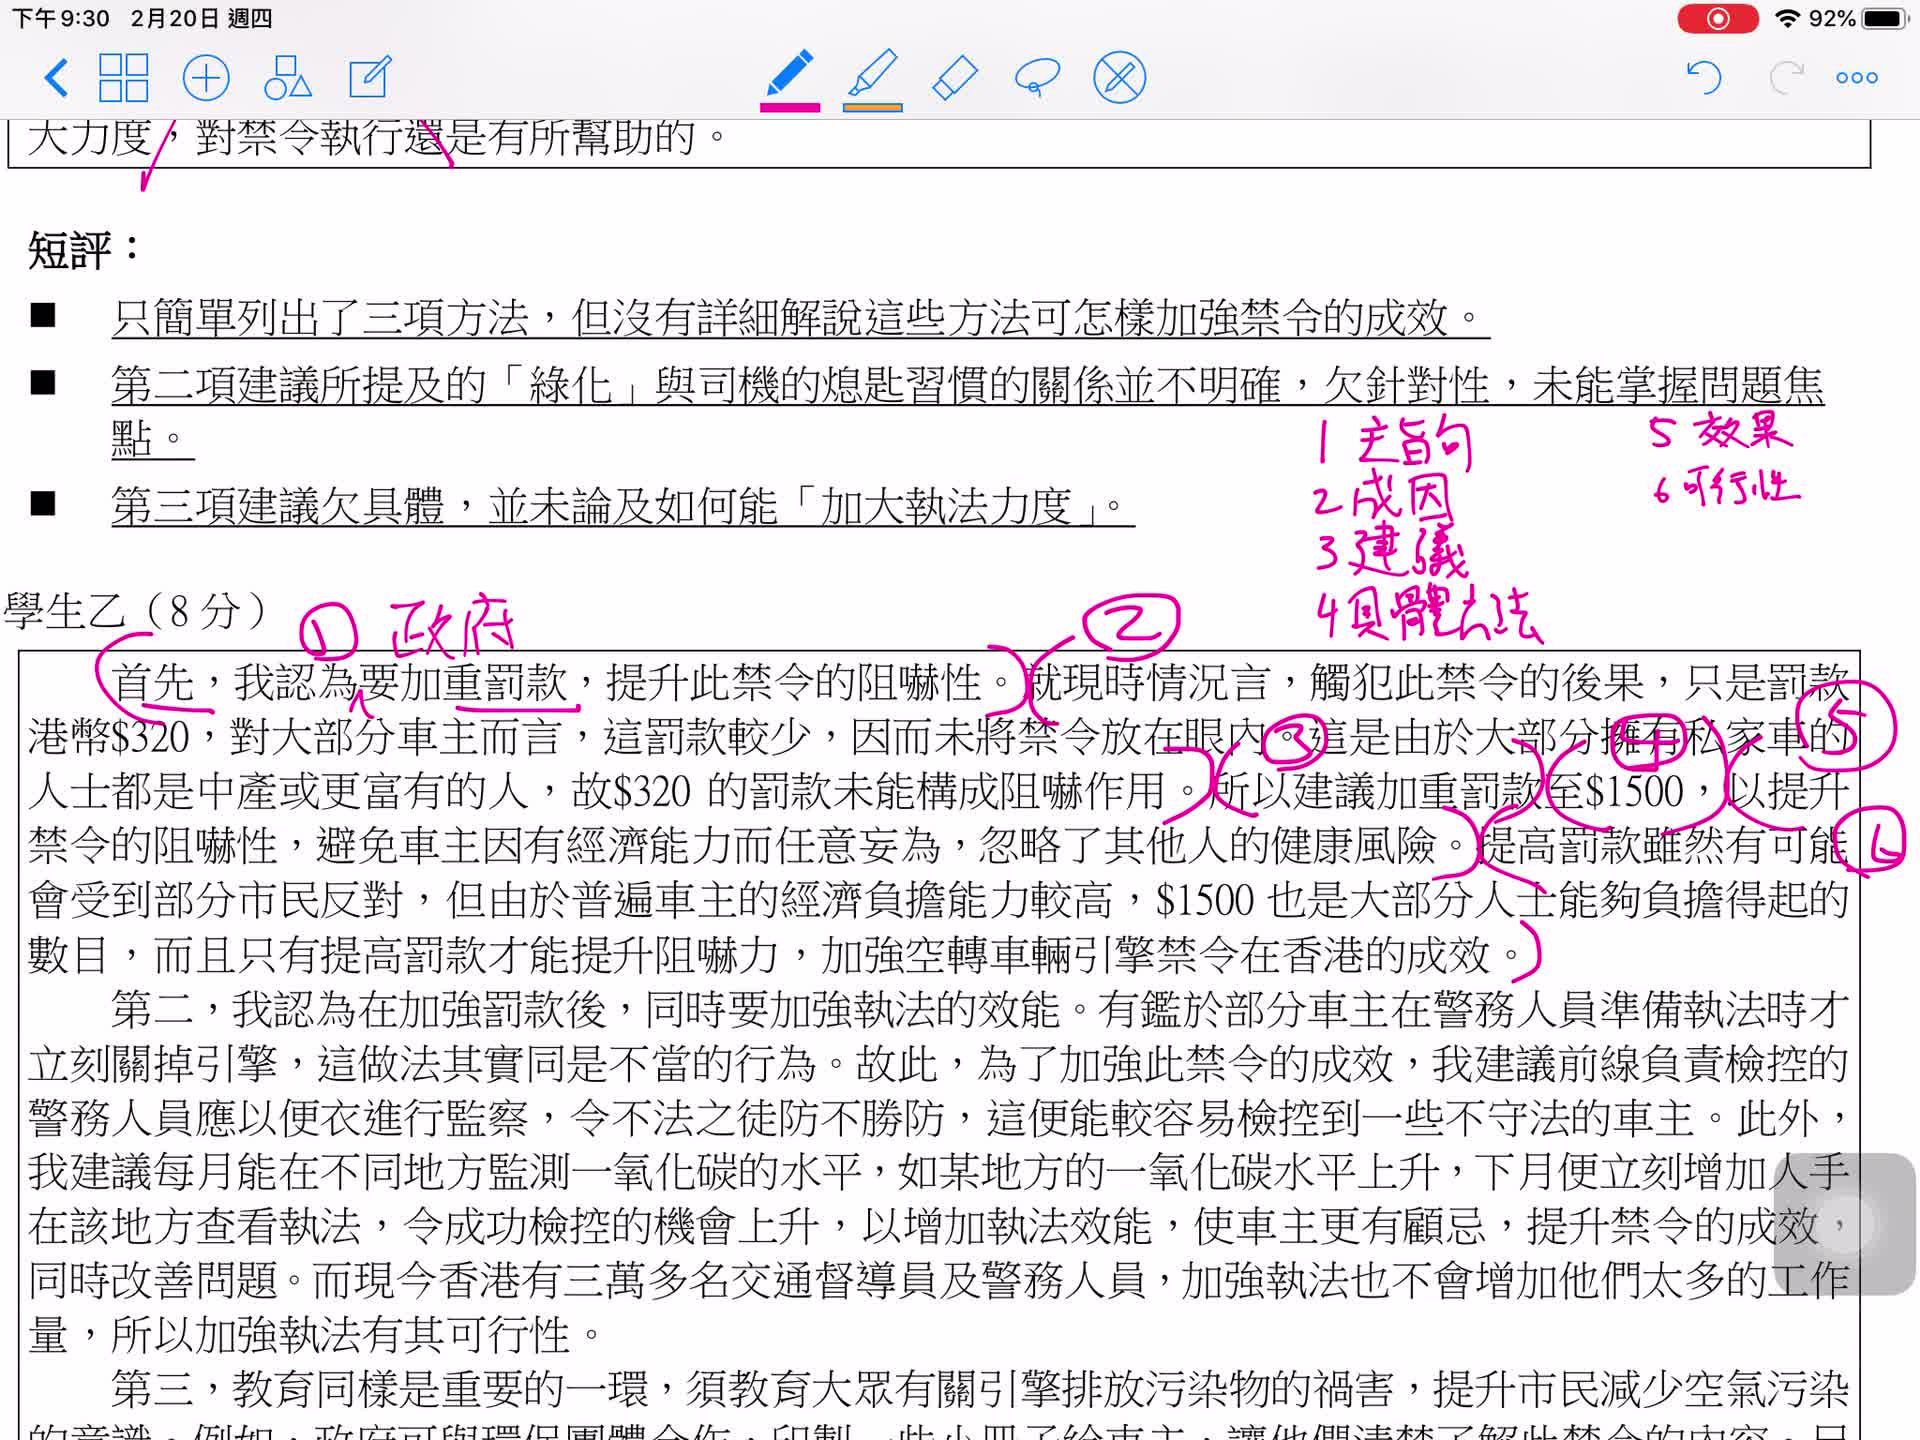
Task: Open the shapes tool
Action: pos(287,77)
